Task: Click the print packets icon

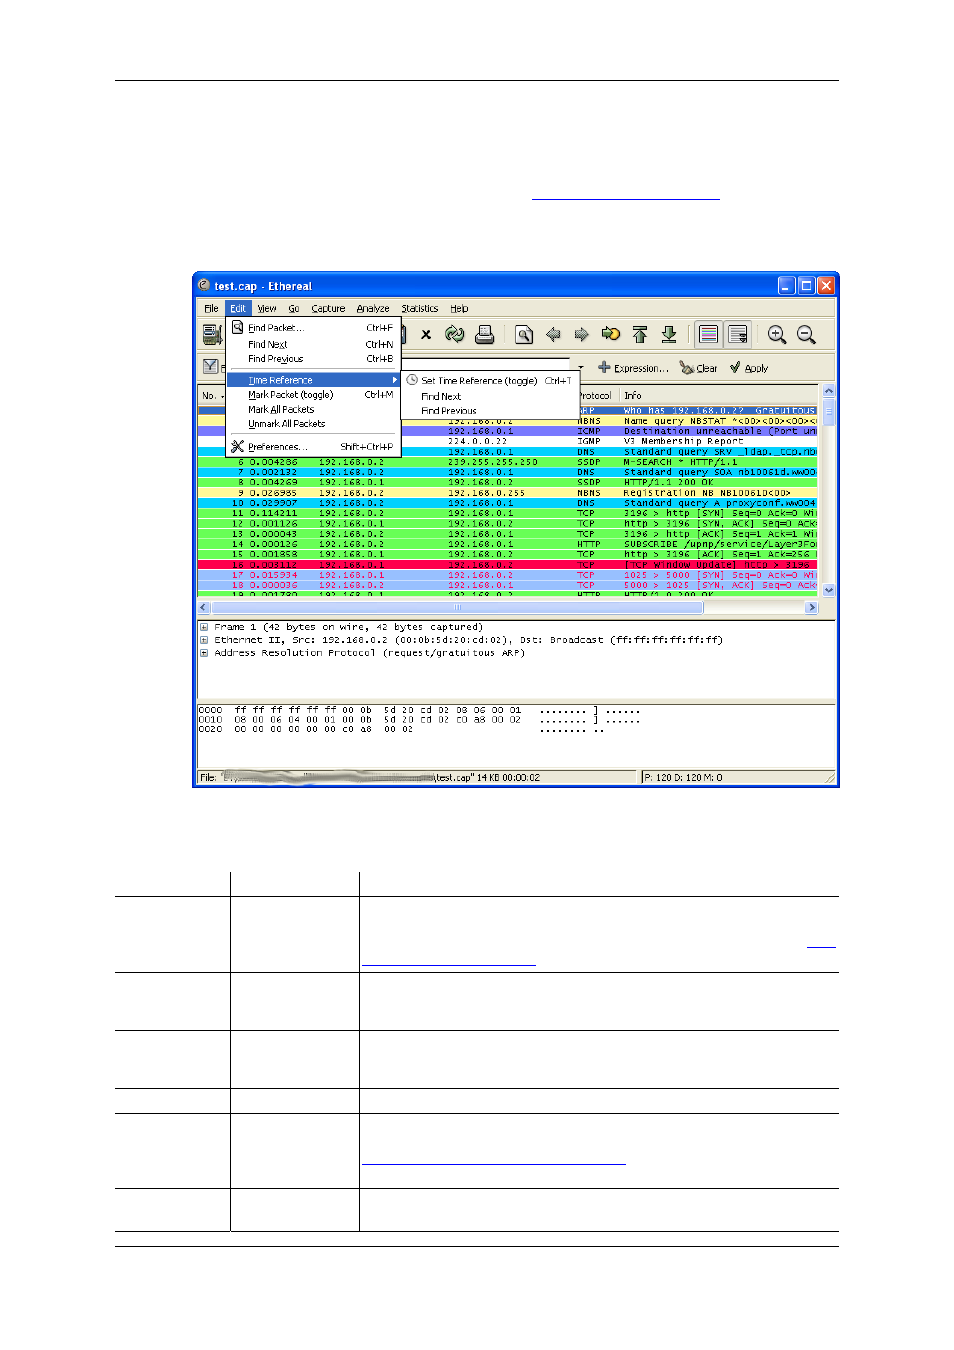Action: coord(484,335)
